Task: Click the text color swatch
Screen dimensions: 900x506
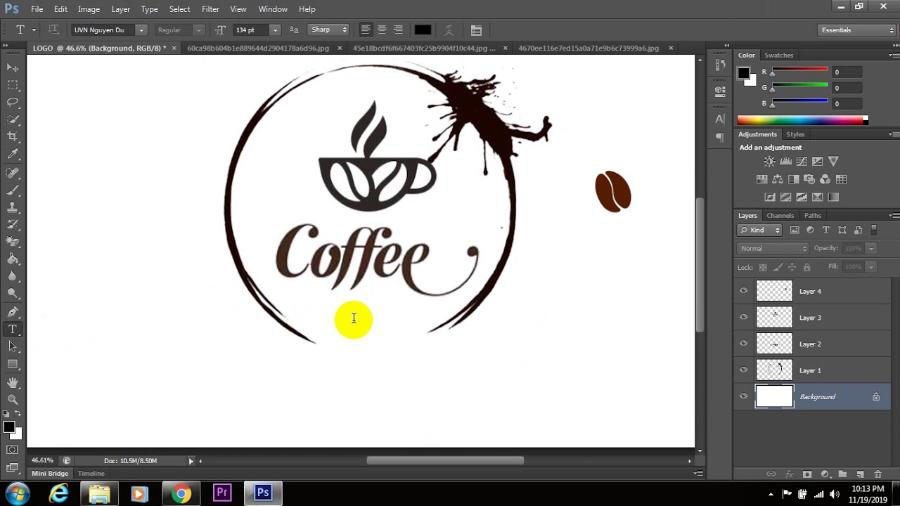Action: click(x=423, y=30)
